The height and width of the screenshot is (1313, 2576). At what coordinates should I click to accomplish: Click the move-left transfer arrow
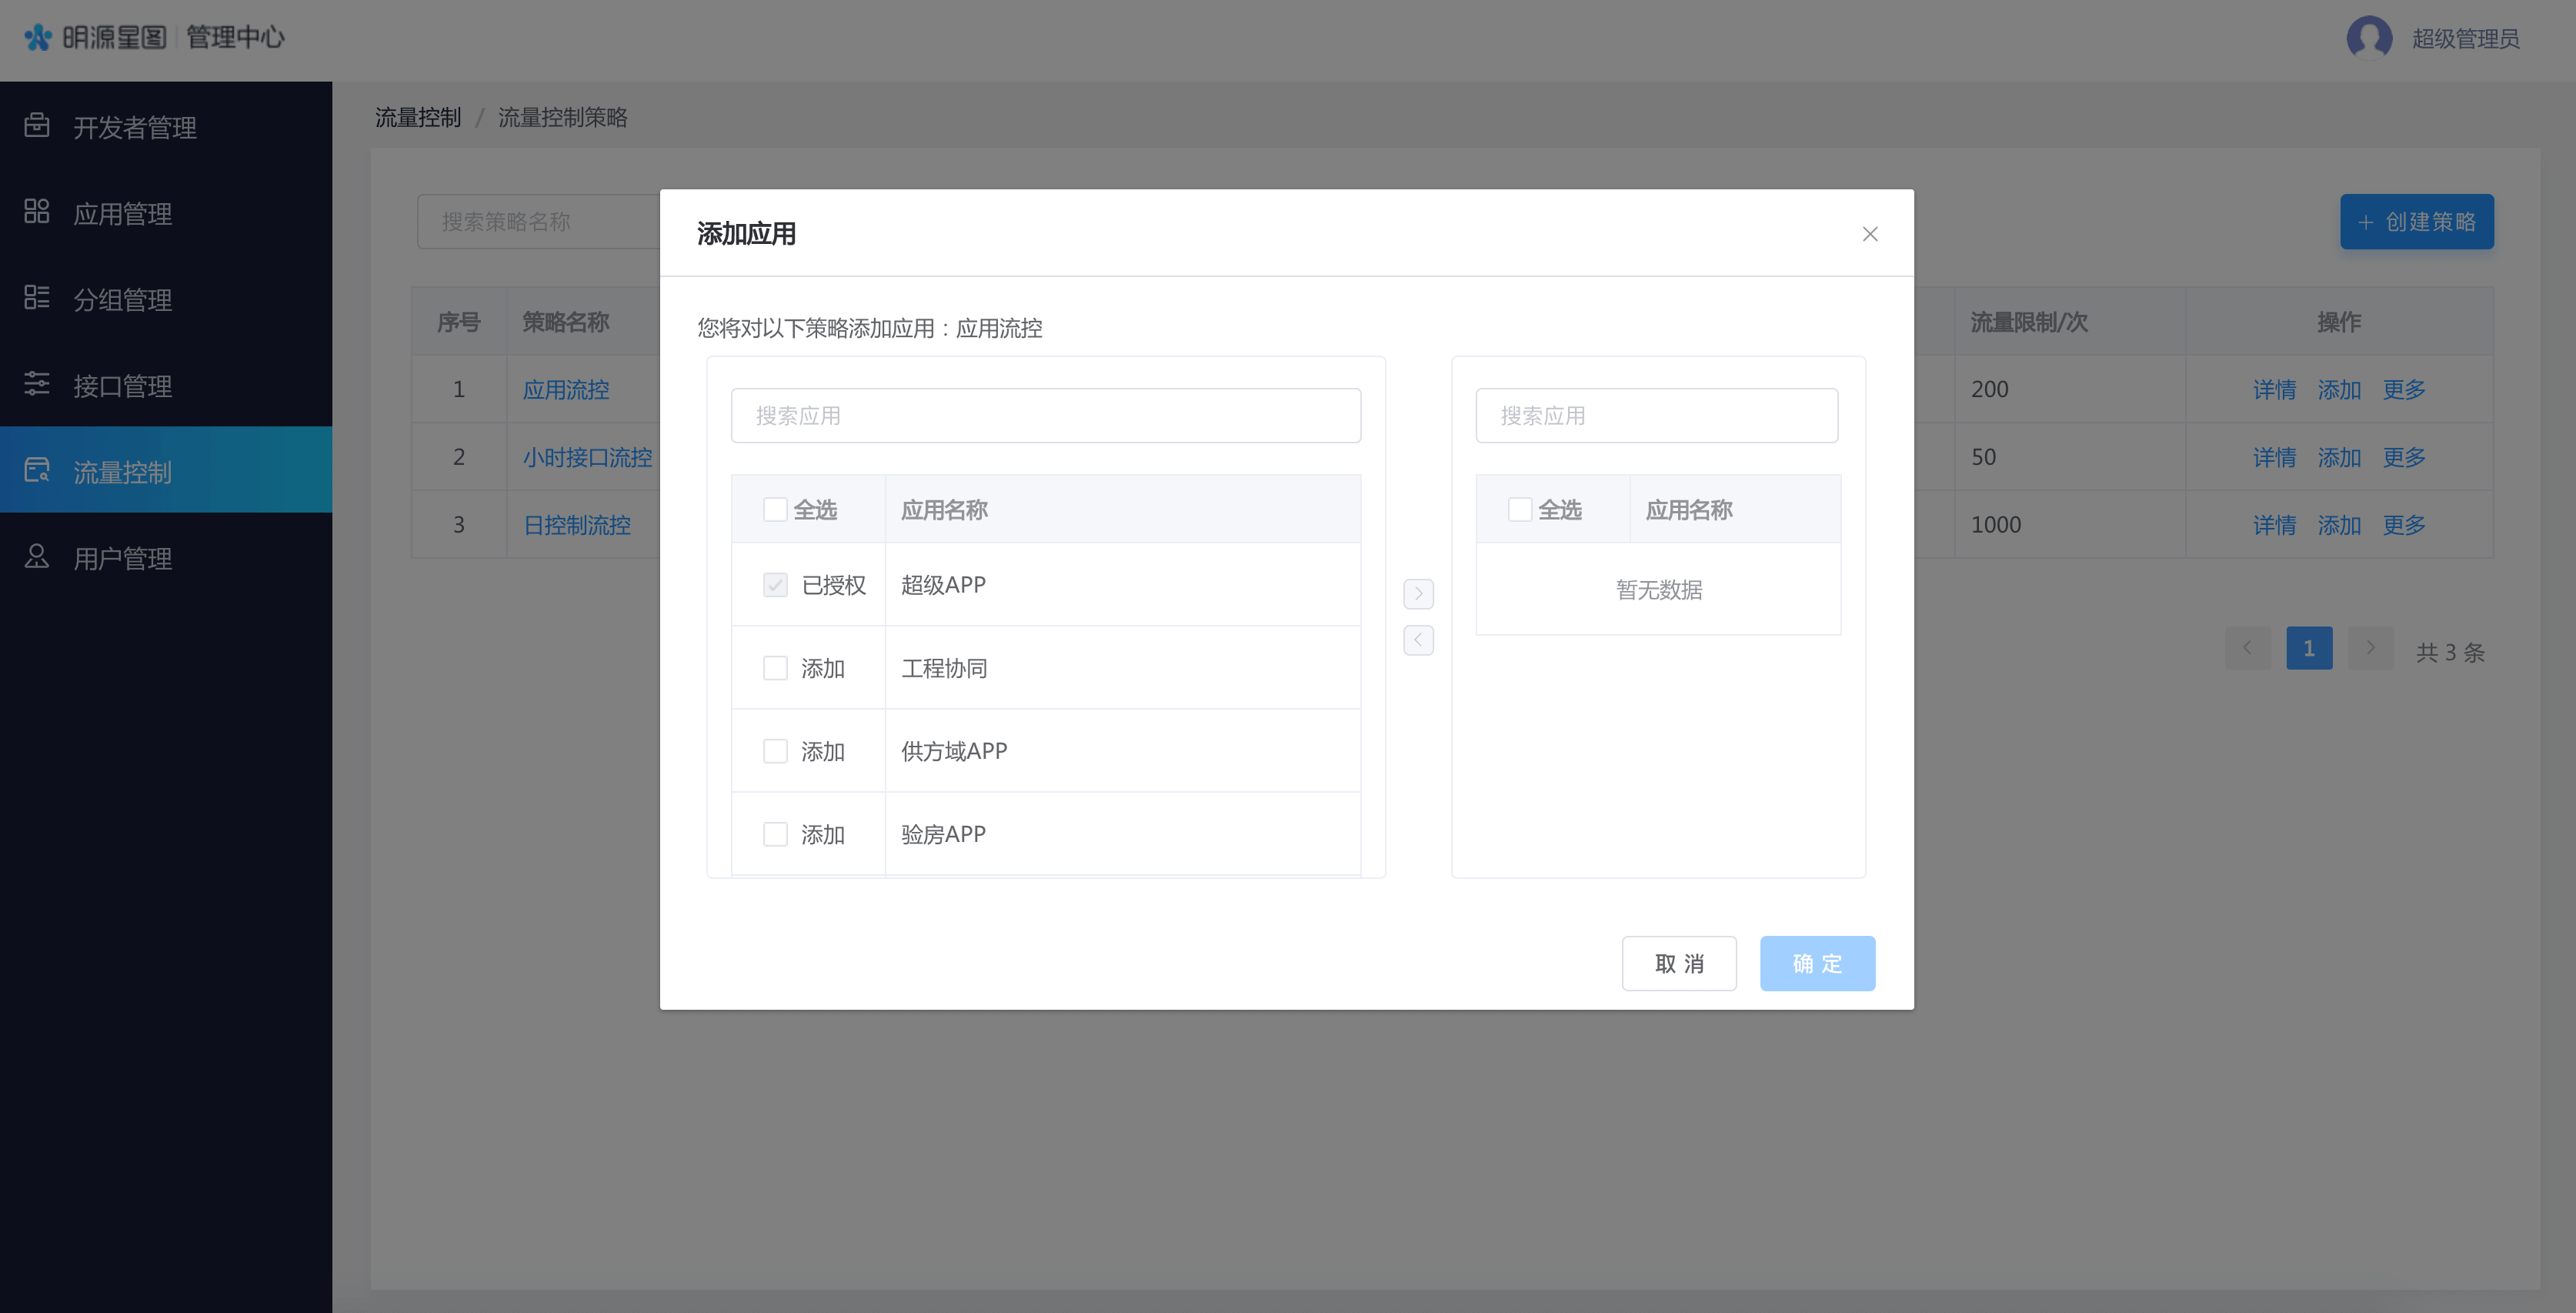point(1417,640)
